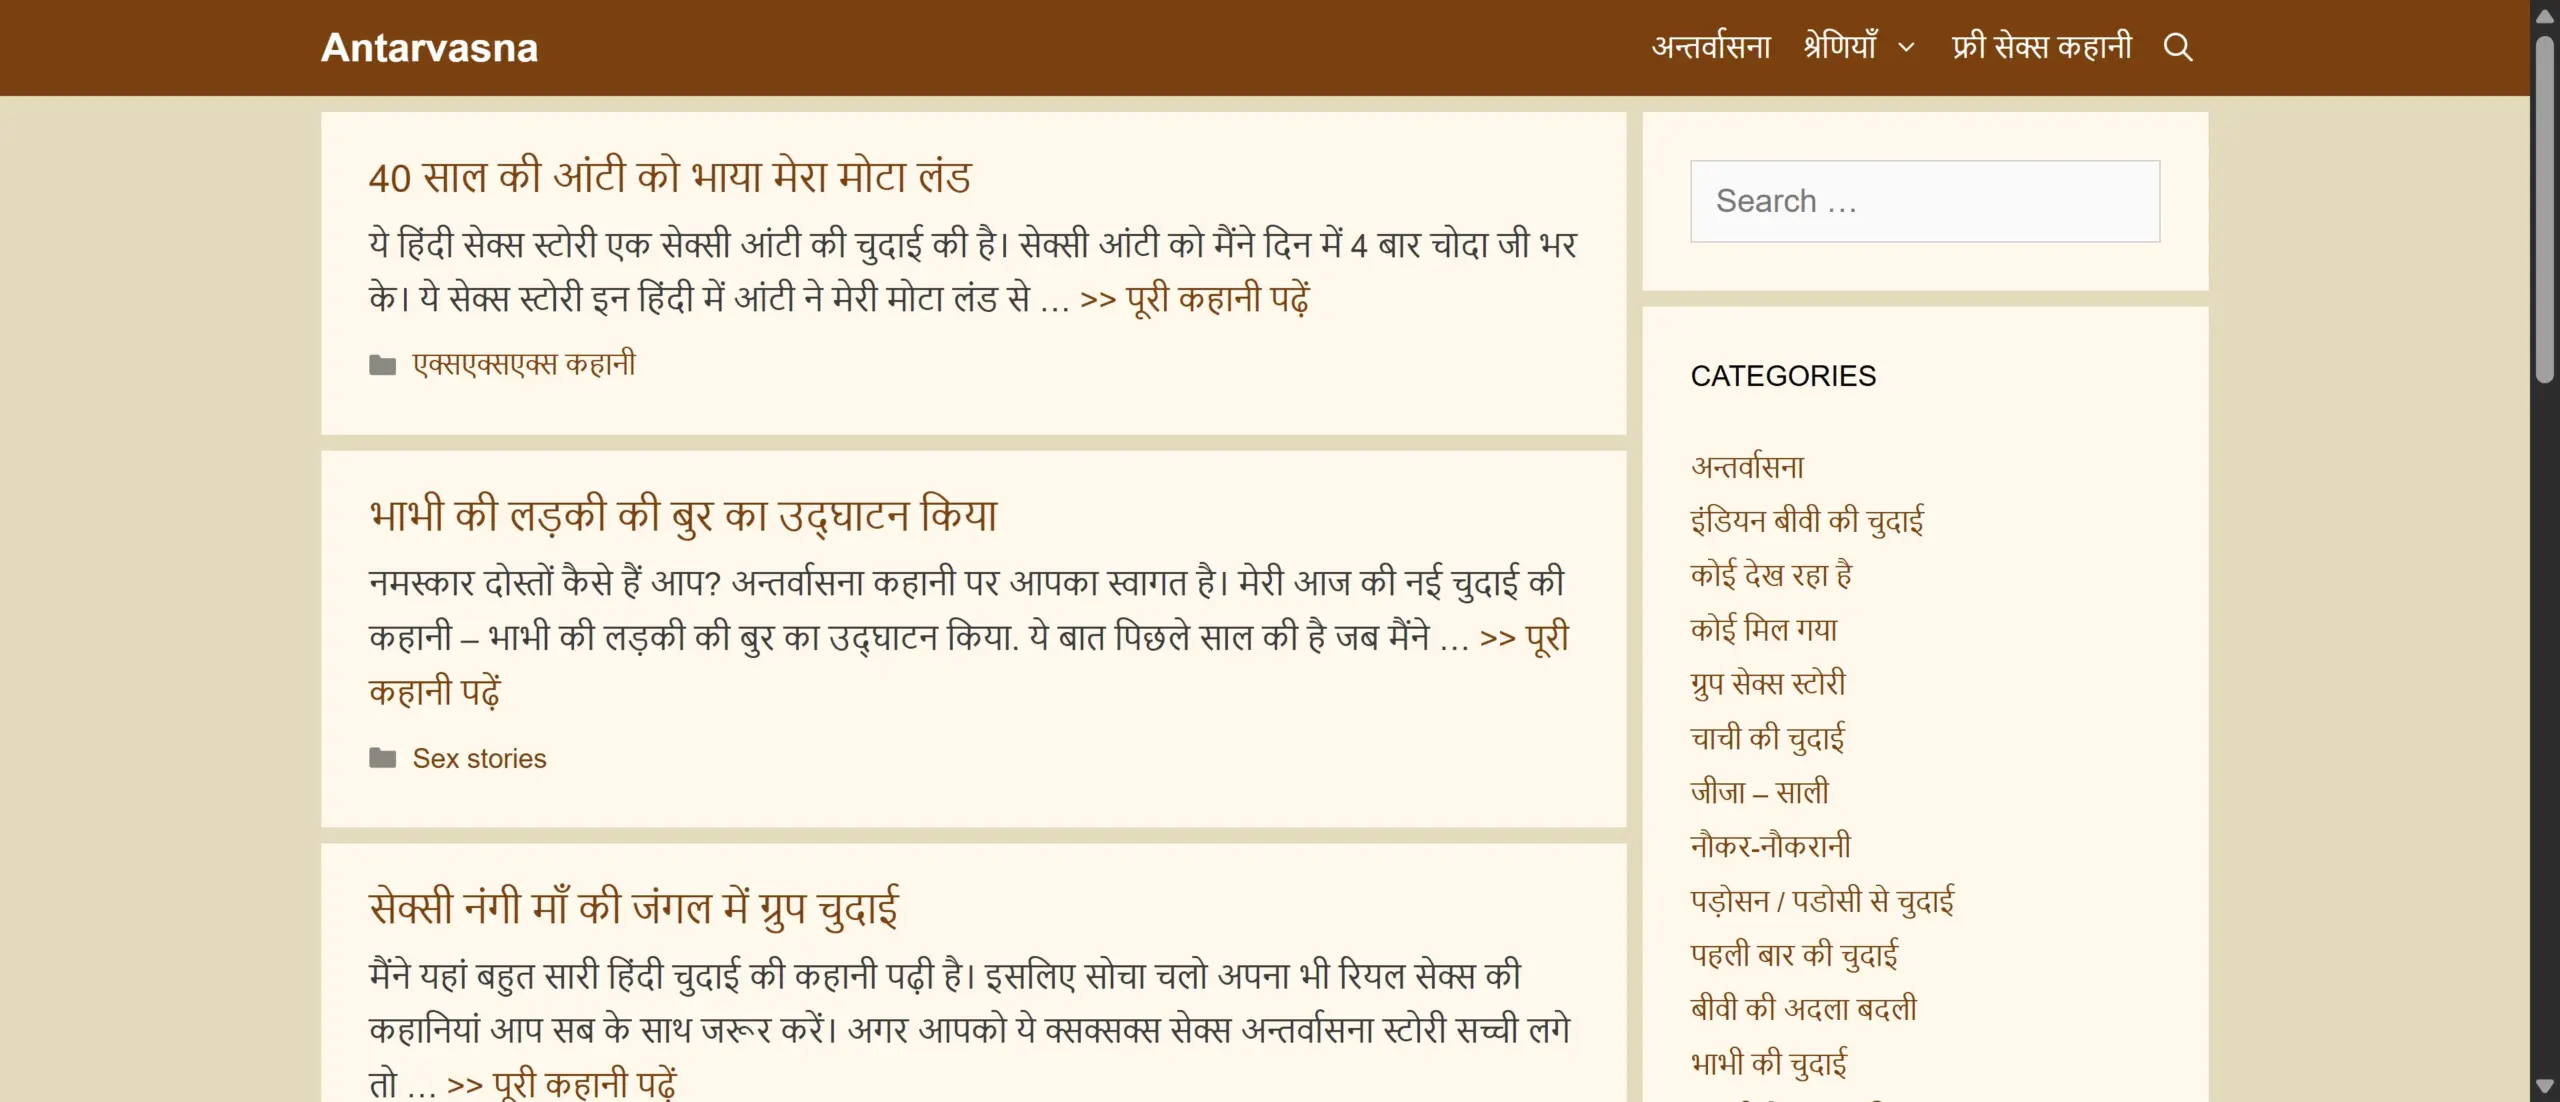
Task: Open the एक्सएक्सएक्स कहानी category link
Action: [524, 364]
